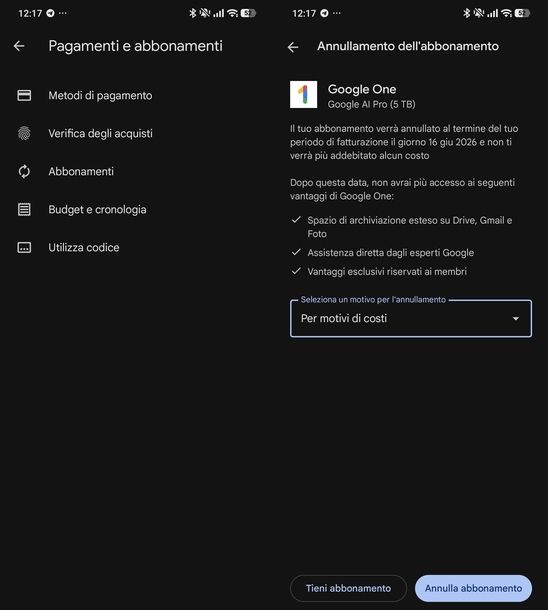Tap 12:17 clock in right status bar
Viewport: 548px width, 610px height.
[304, 14]
